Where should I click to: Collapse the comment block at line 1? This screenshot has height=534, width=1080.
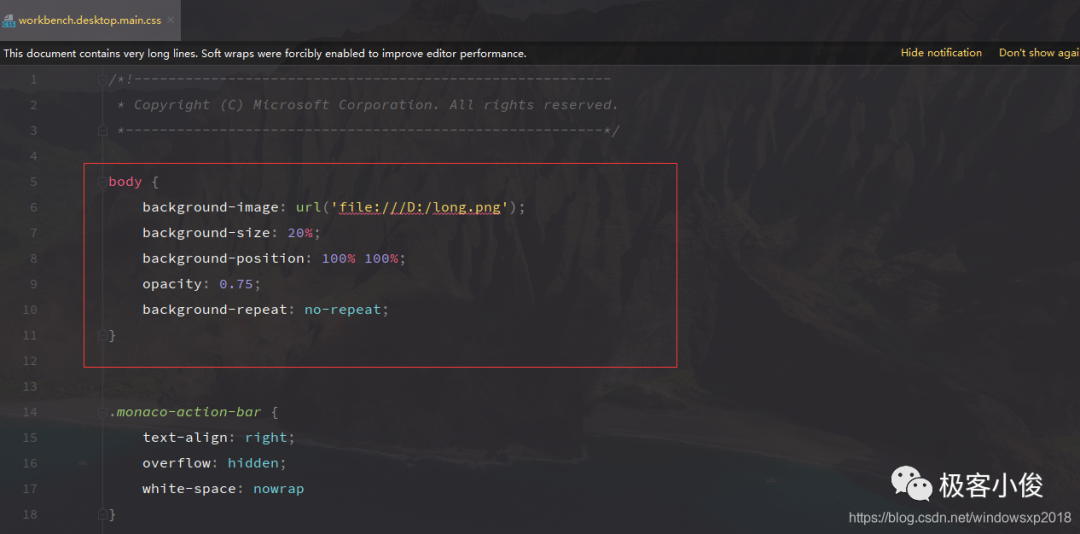coord(102,80)
